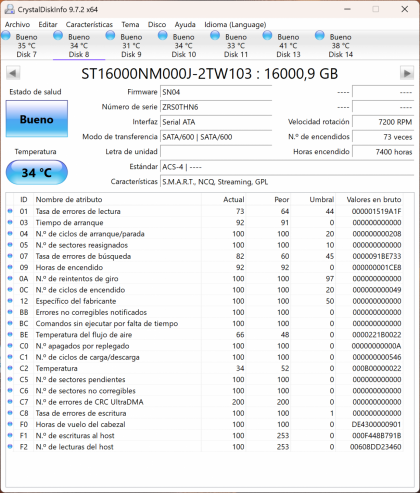This screenshot has width=420, height=493.
Task: Click status dot for sectores reasignados row
Action: pos(10,245)
